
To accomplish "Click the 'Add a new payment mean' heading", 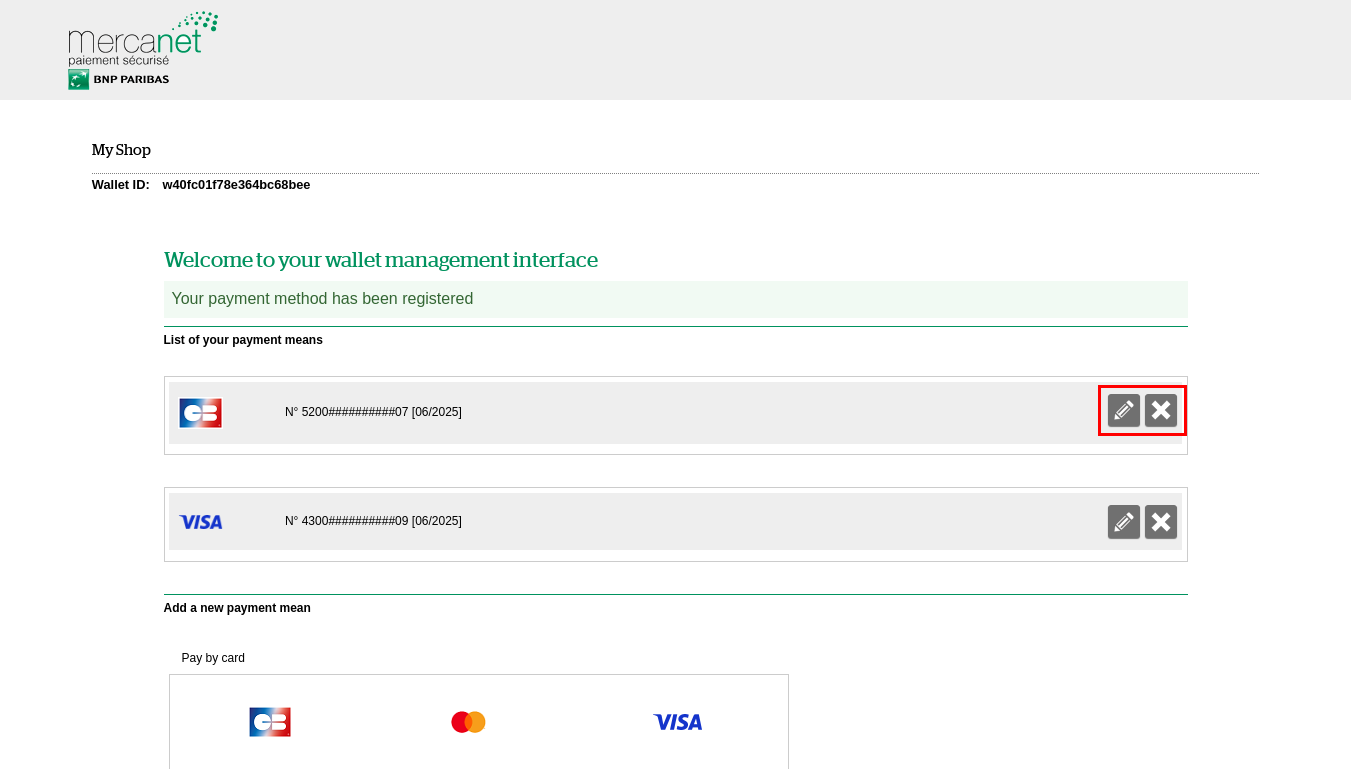I will [237, 608].
